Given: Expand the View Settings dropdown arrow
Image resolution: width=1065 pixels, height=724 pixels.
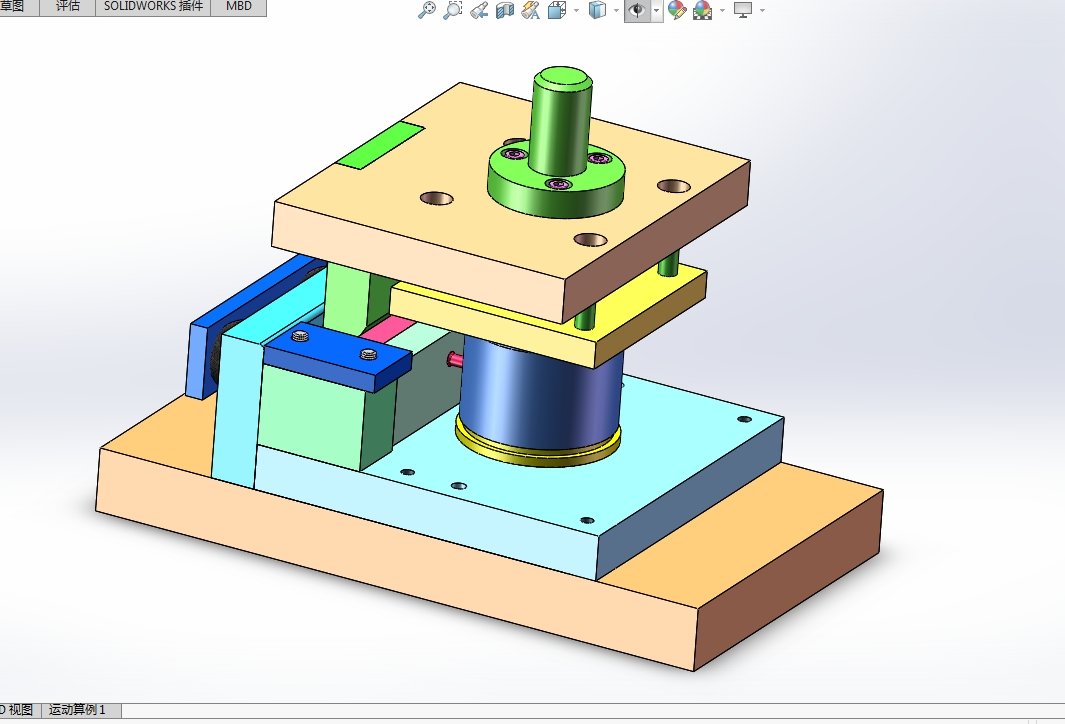Looking at the screenshot, I should click(762, 10).
